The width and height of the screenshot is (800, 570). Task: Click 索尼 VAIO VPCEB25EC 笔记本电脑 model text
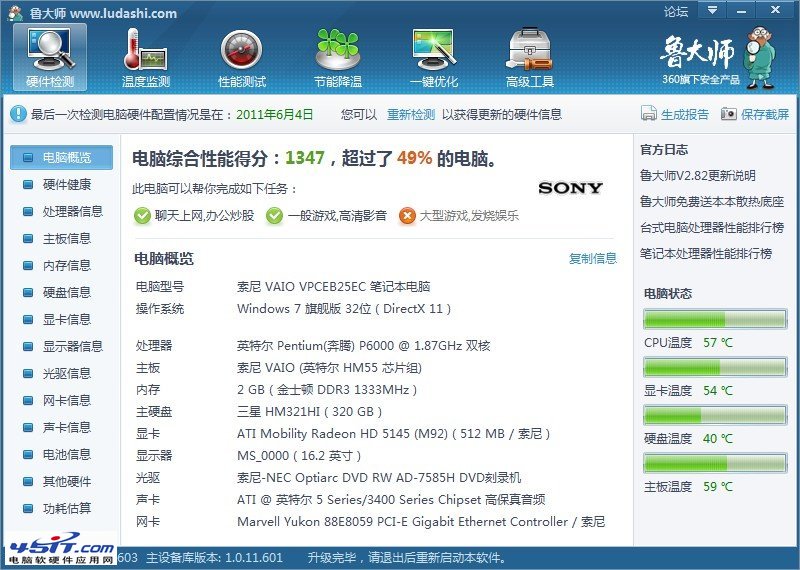(x=334, y=287)
